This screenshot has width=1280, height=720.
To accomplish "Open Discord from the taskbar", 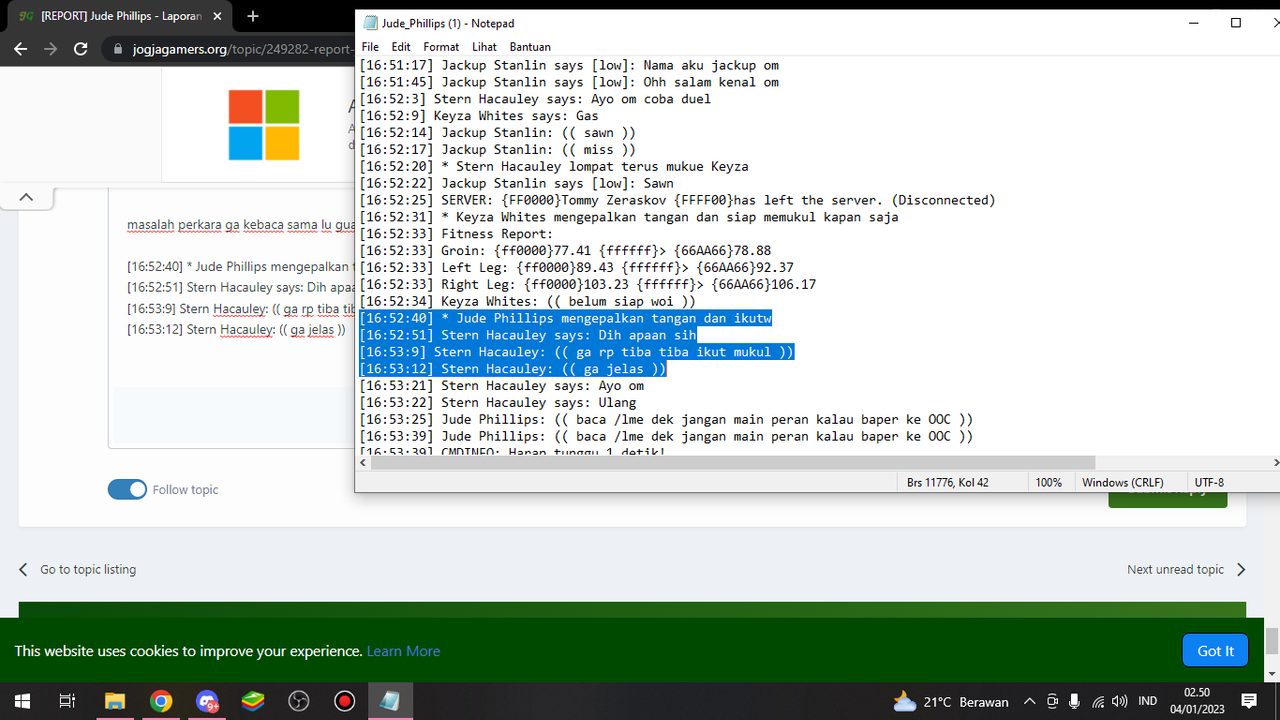I will [x=207, y=701].
